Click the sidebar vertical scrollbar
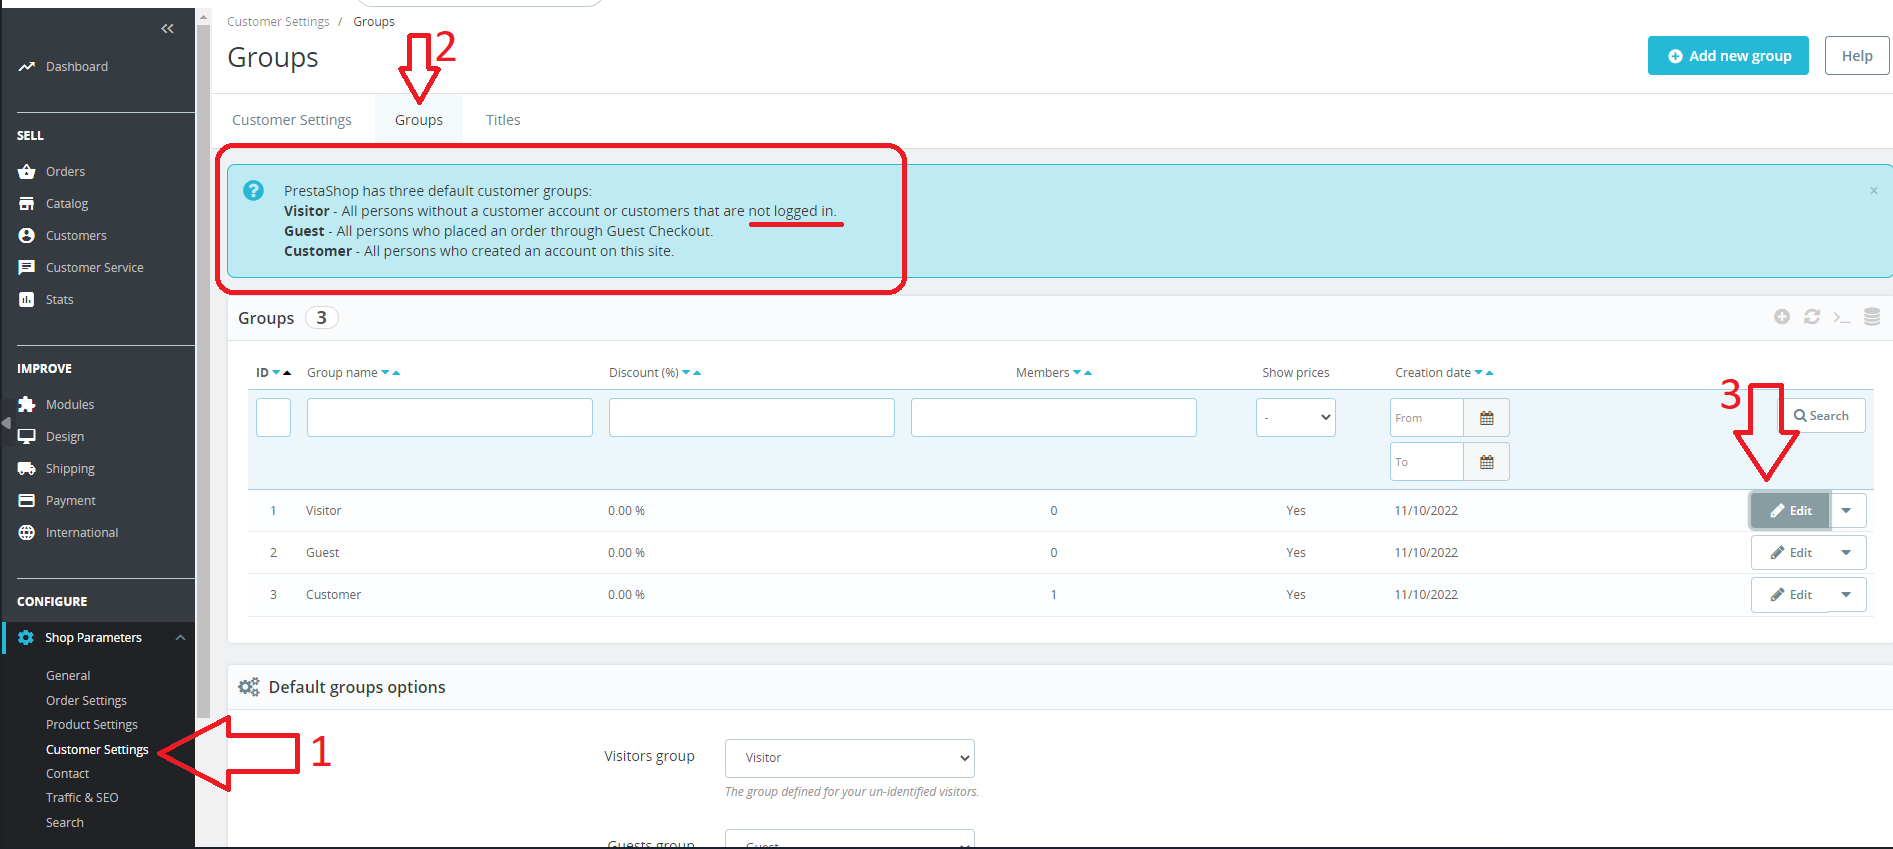 click(x=203, y=370)
